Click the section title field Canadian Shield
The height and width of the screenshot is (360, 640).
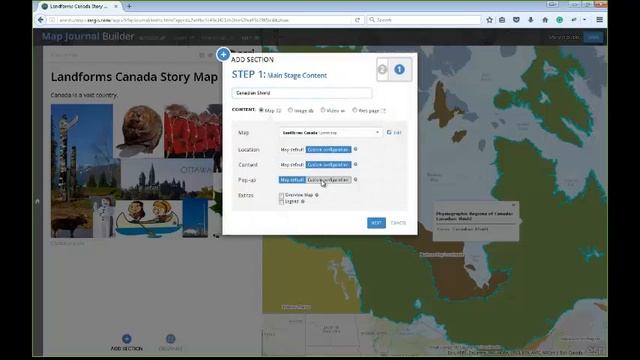click(302, 93)
